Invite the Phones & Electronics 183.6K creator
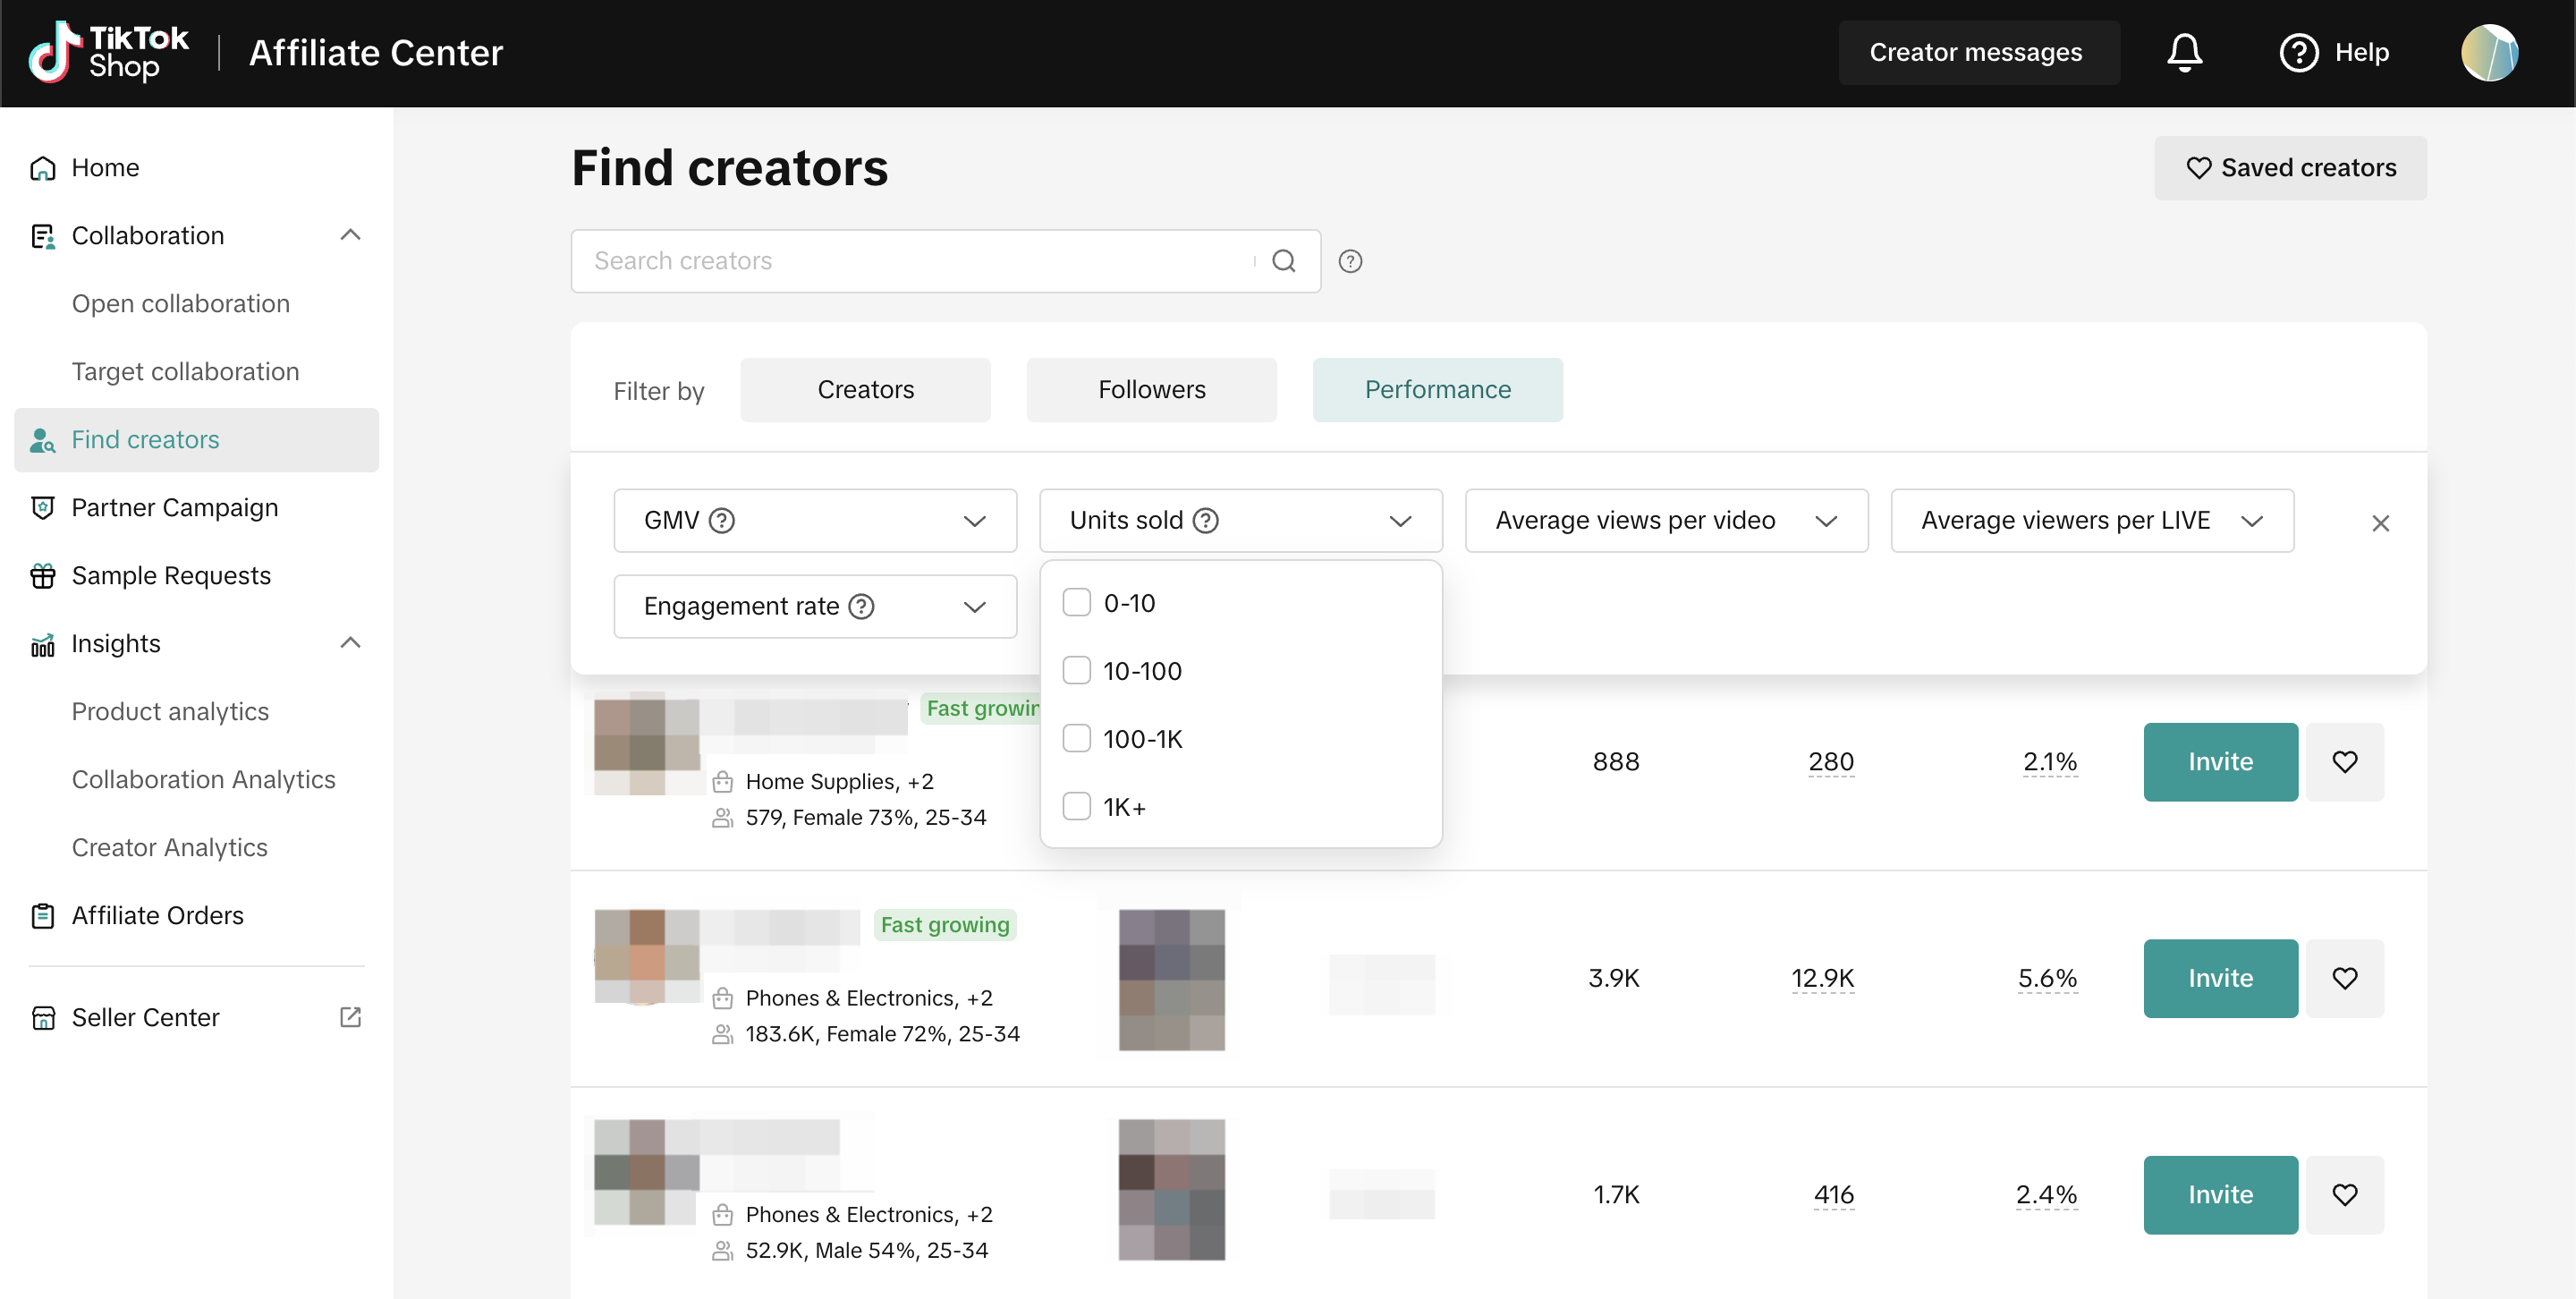The image size is (2576, 1299). pyautogui.click(x=2219, y=978)
